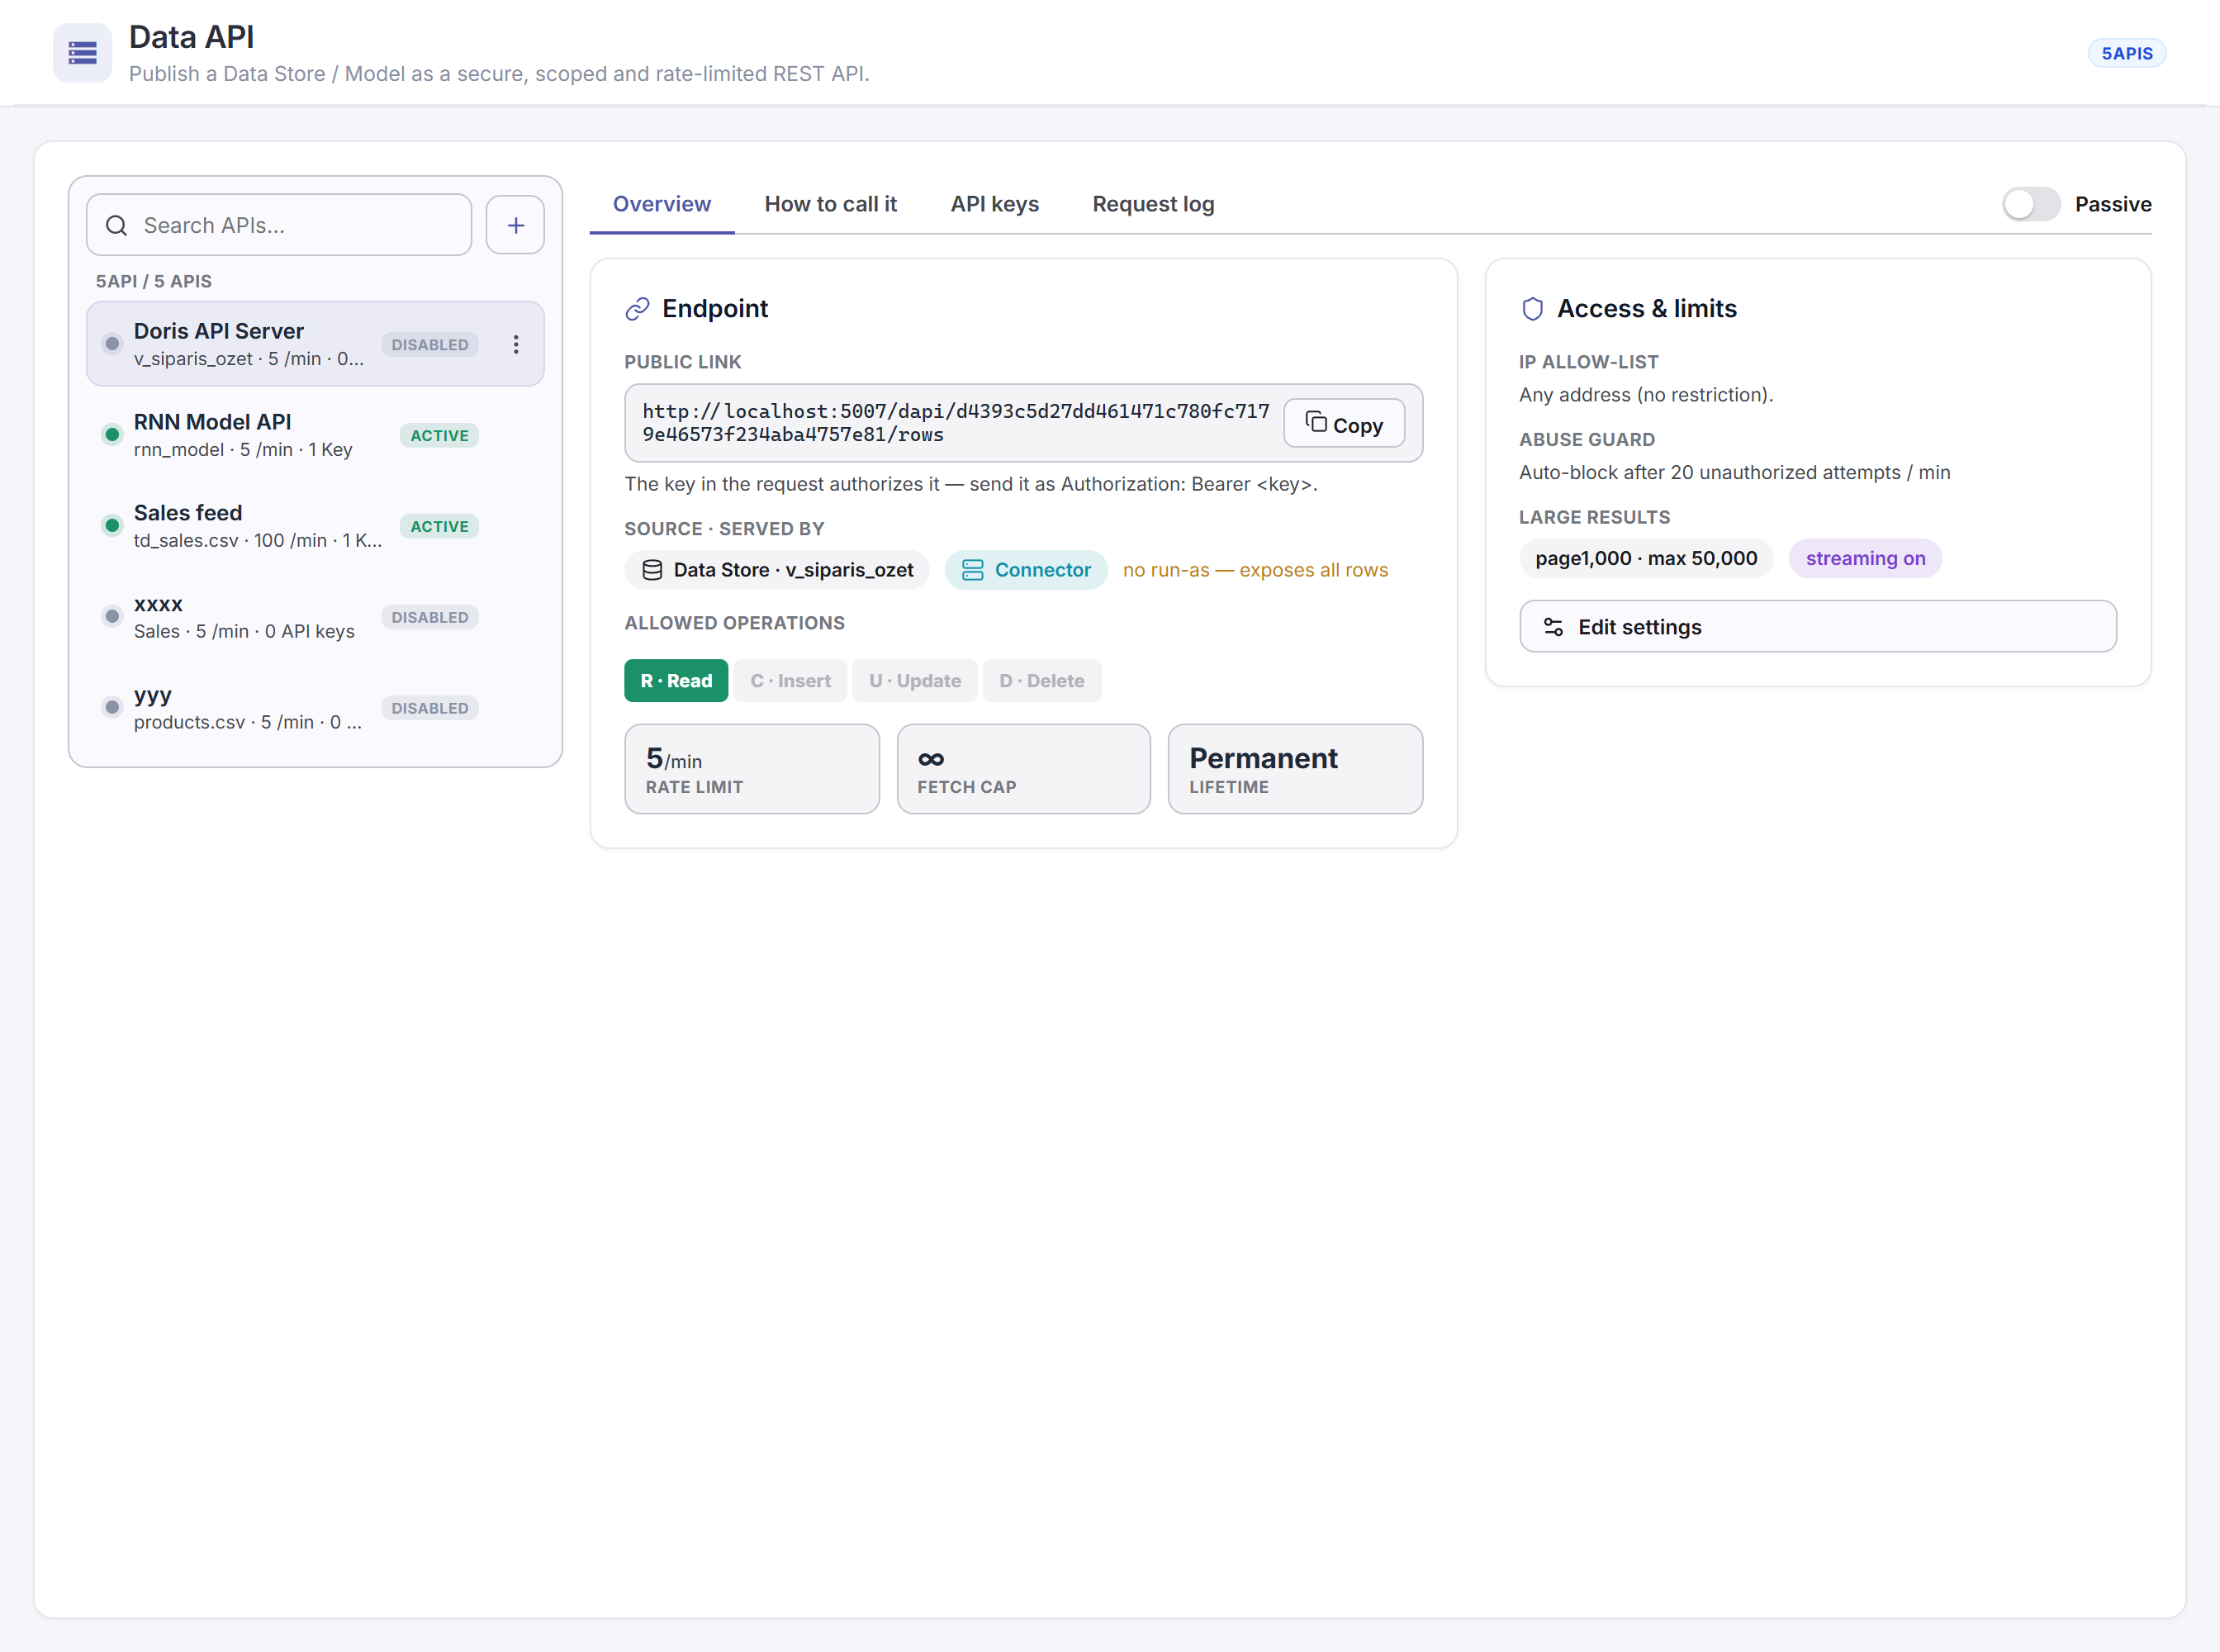The width and height of the screenshot is (2220, 1652).
Task: Toggle the Passive switch on
Action: [2031, 204]
